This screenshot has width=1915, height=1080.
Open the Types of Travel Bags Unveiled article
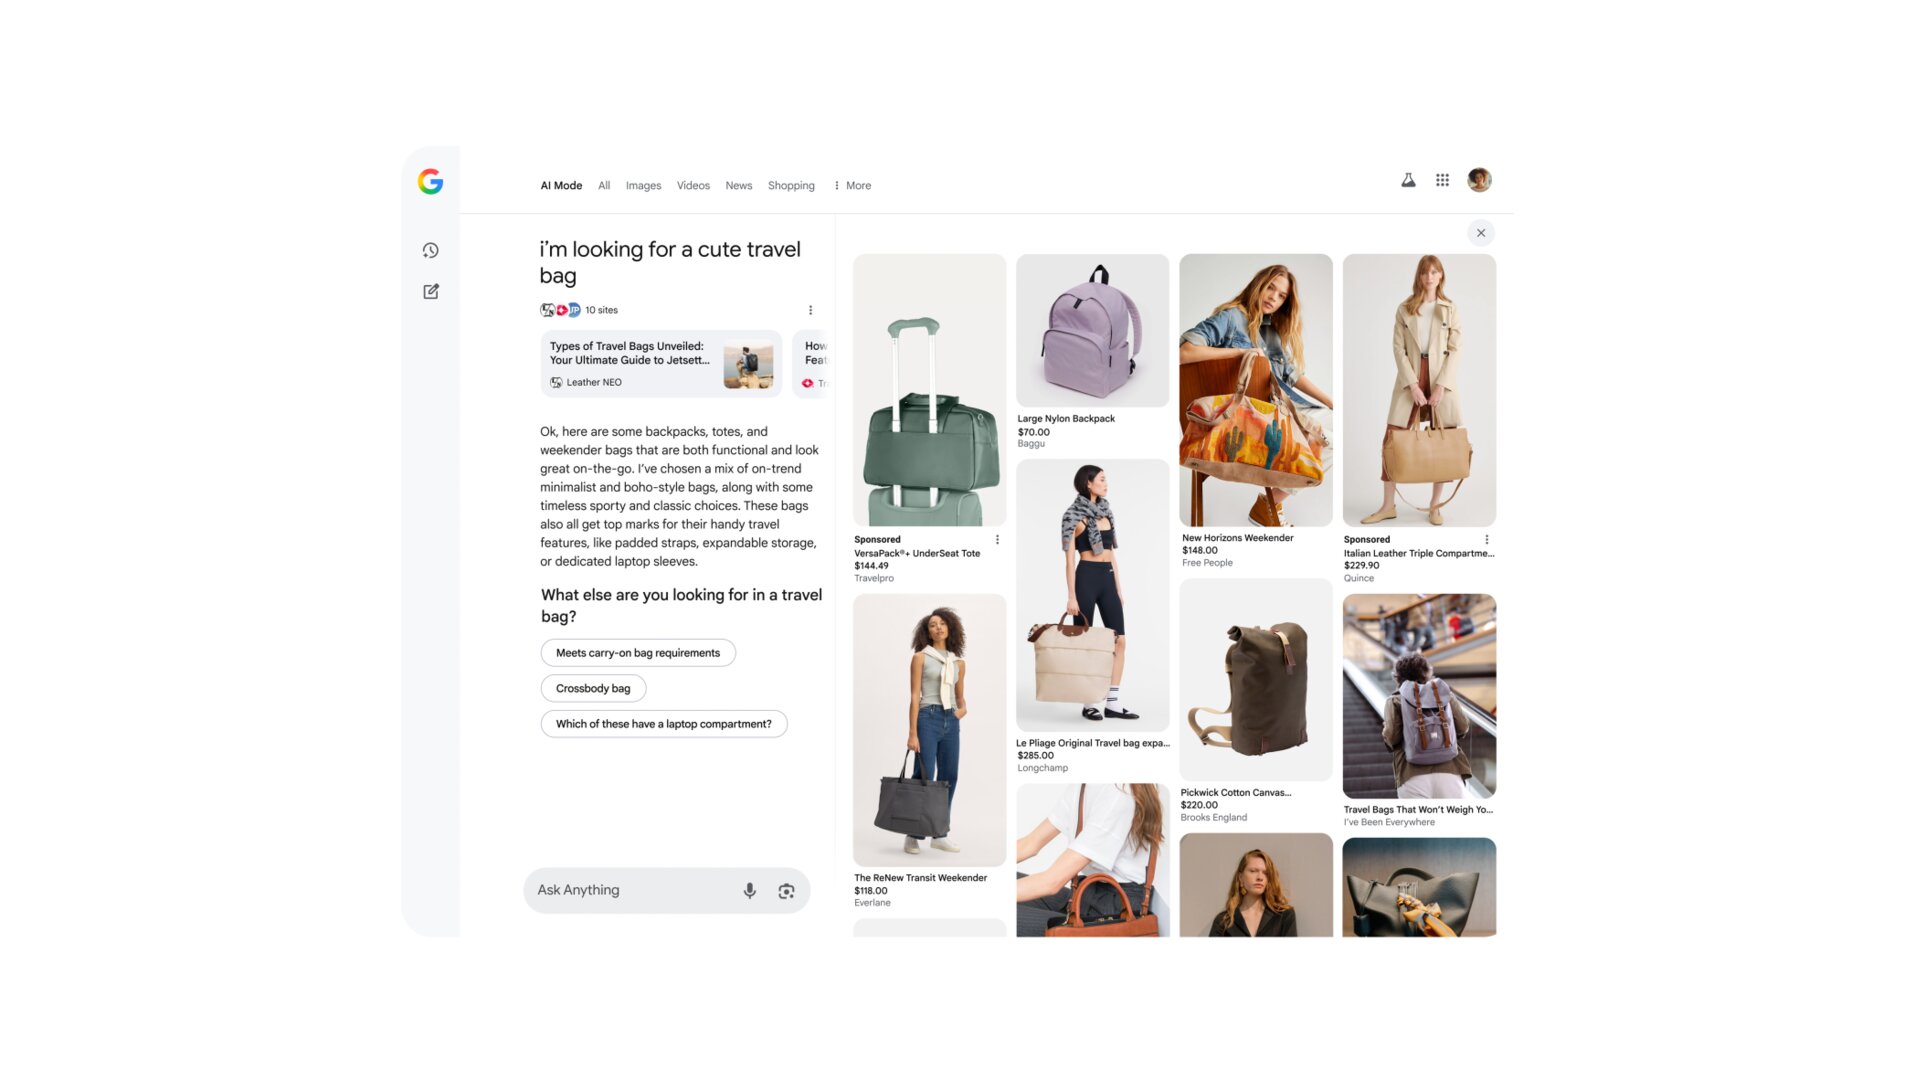660,362
